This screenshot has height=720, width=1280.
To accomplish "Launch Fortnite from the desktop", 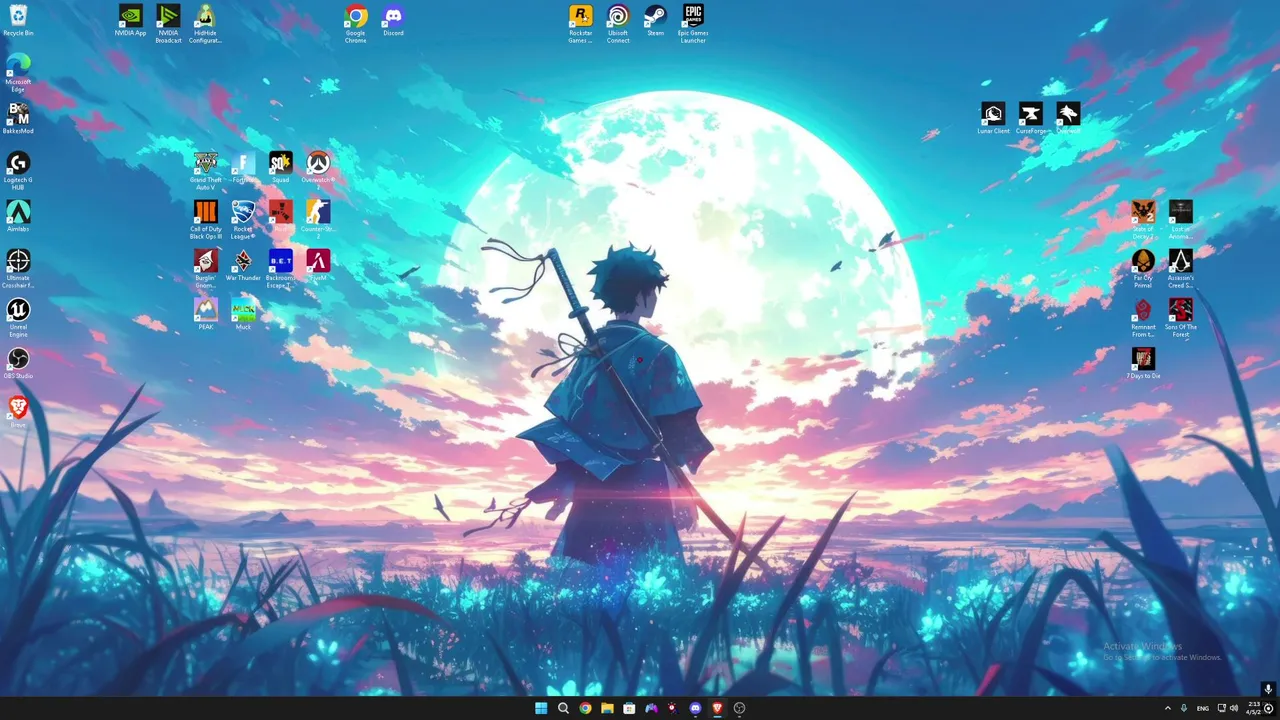I will tap(243, 167).
